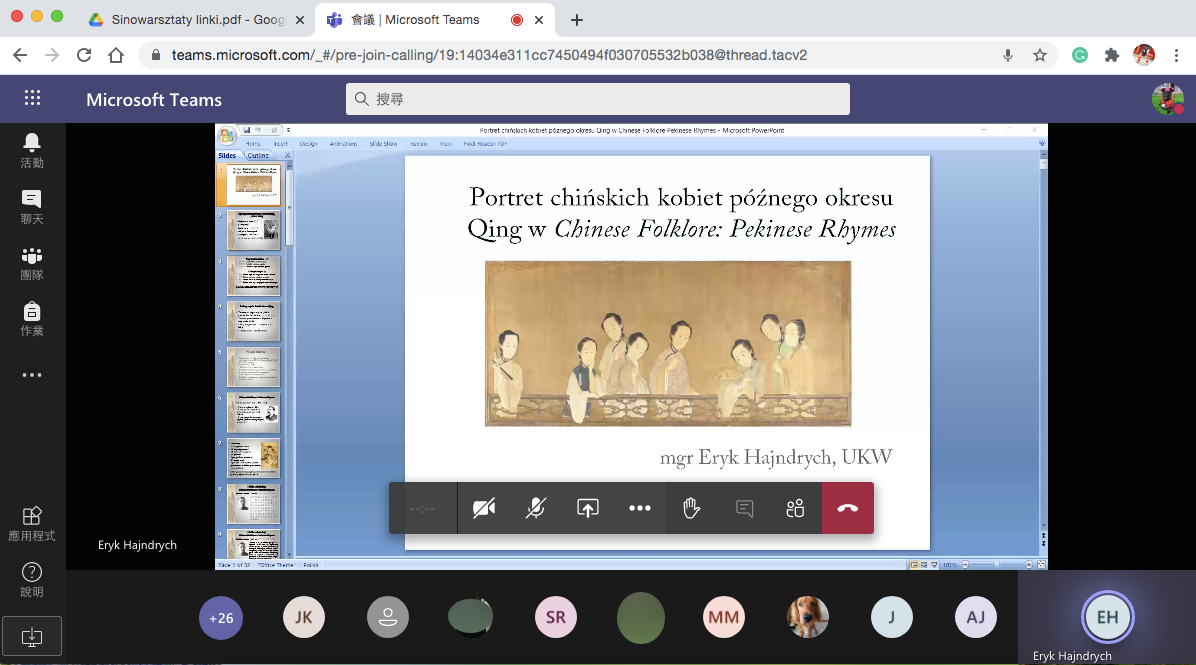
Task: Show the +26 additional participants
Action: click(221, 618)
